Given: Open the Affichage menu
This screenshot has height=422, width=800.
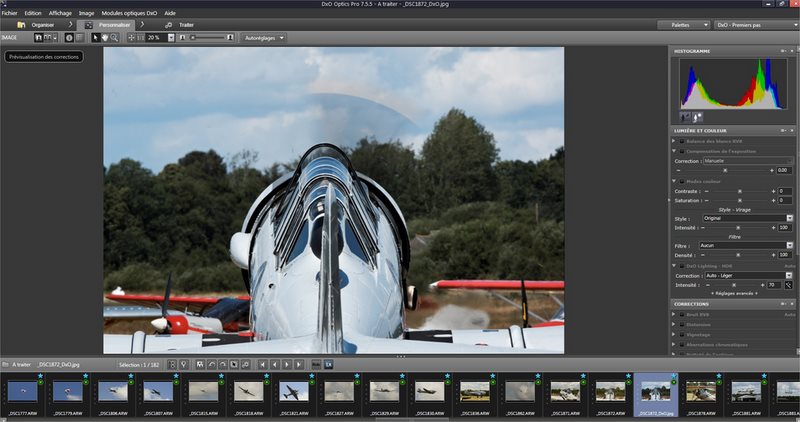Looking at the screenshot, I should pos(60,13).
